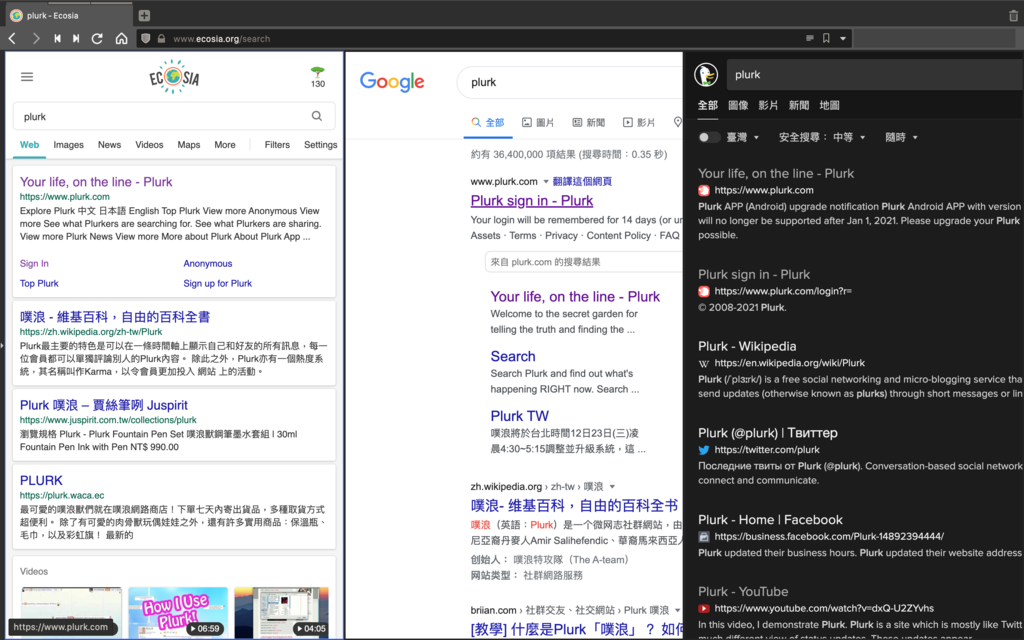Go forward using the browser forward arrow
This screenshot has width=1024, height=640.
(x=36, y=39)
